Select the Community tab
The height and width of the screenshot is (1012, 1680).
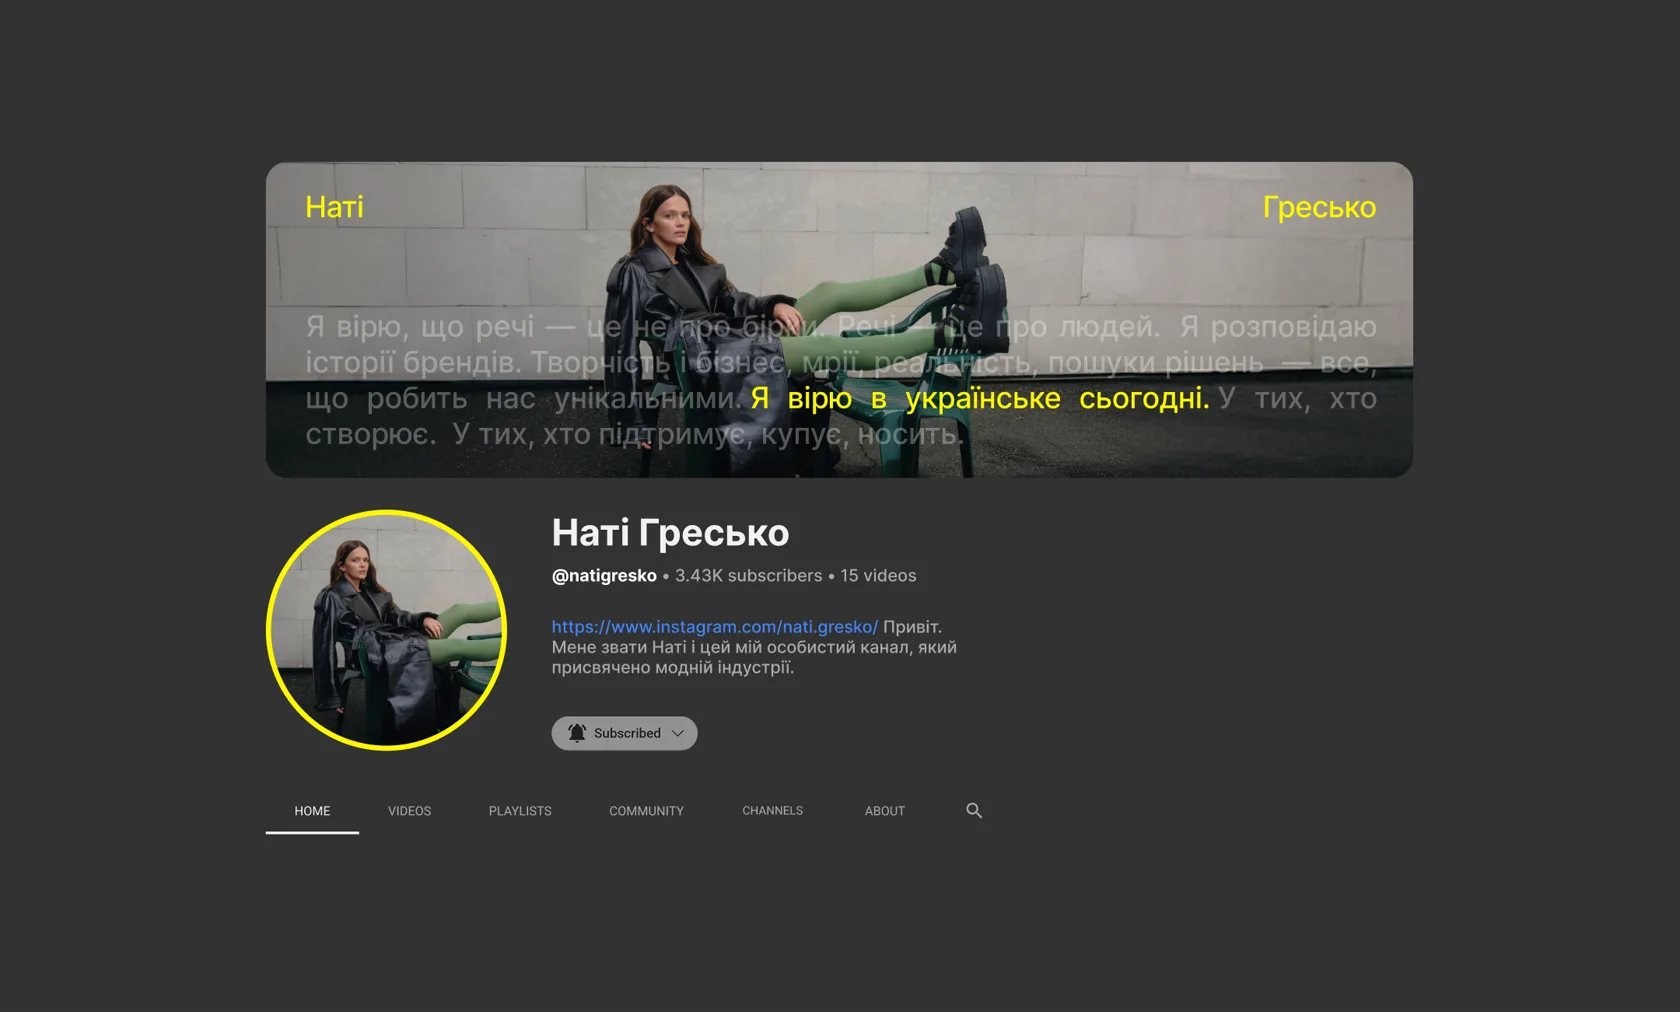tap(646, 811)
